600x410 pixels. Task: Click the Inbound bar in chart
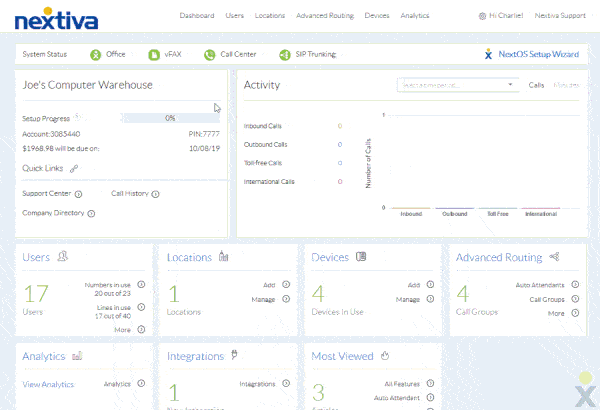pyautogui.click(x=411, y=208)
